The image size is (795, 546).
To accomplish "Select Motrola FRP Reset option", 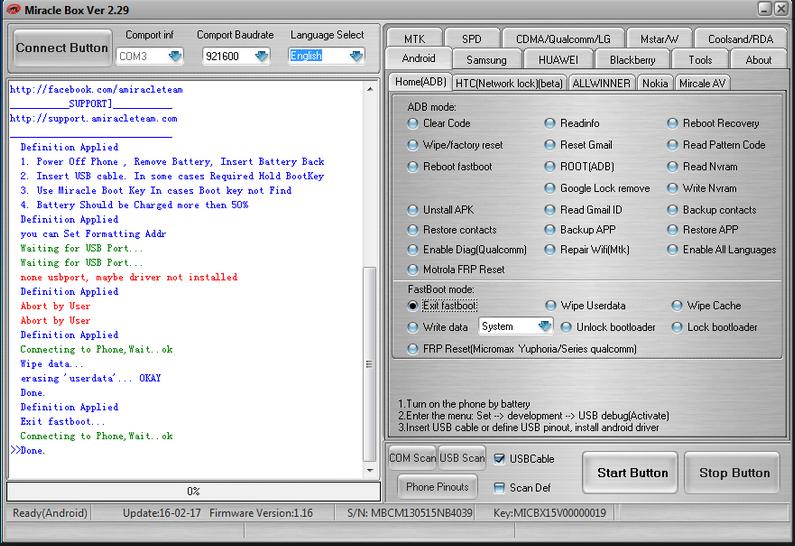I will coord(456,269).
